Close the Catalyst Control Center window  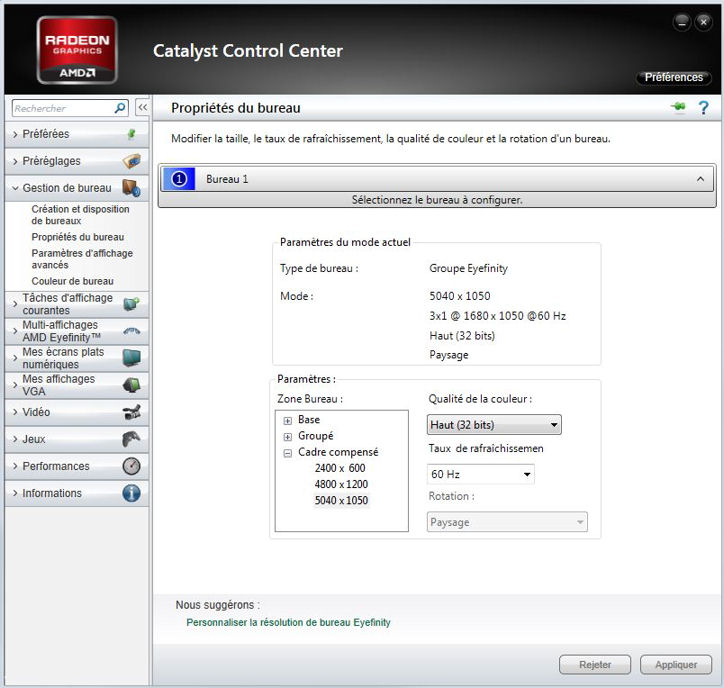click(703, 22)
